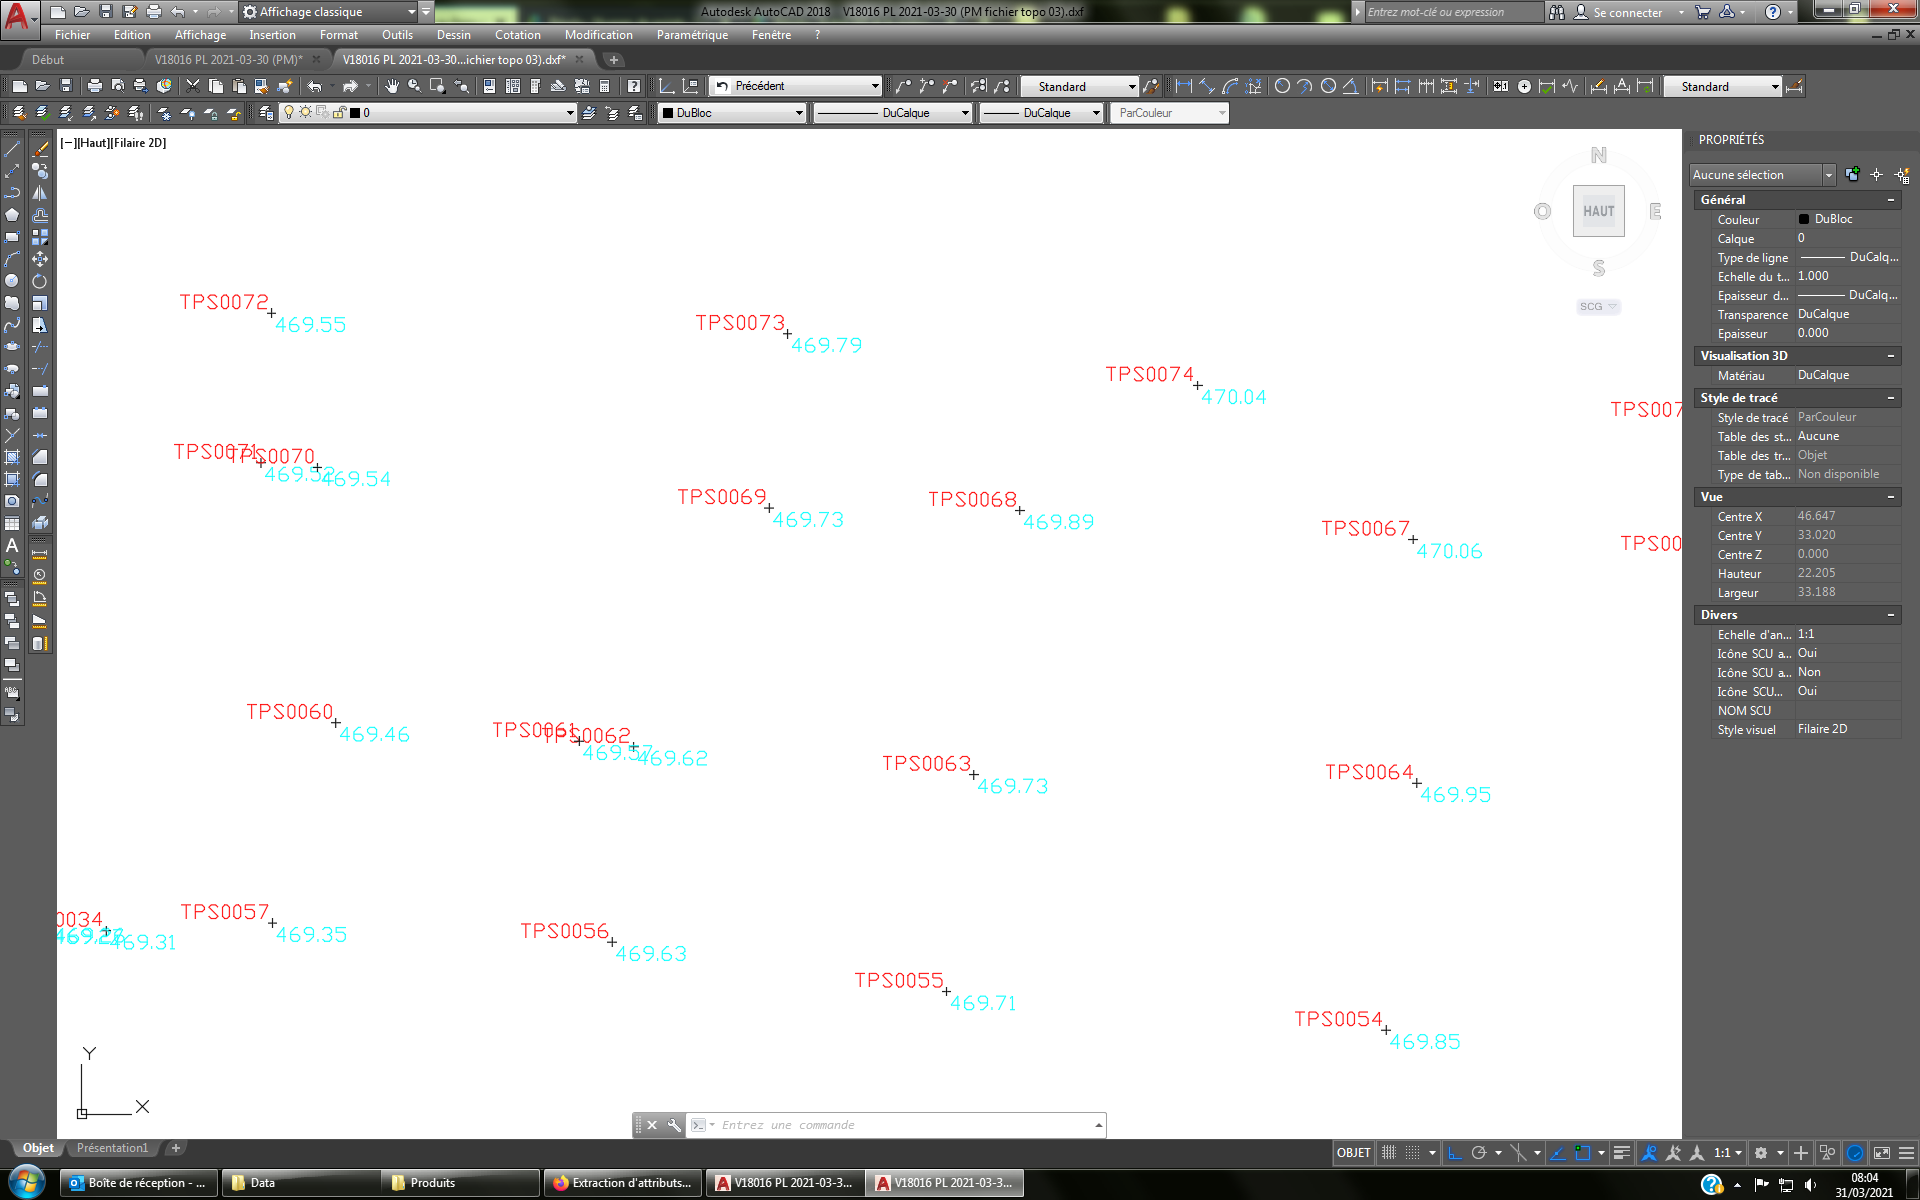Viewport: 1920px width, 1200px height.
Task: Select the Mirror modify tool
Action: coord(40,192)
